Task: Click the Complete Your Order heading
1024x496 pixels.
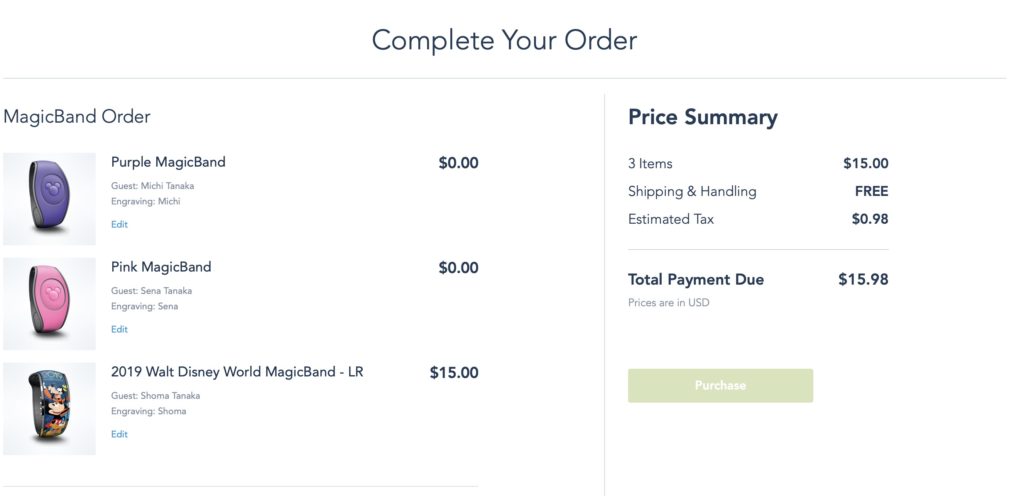Action: click(504, 40)
